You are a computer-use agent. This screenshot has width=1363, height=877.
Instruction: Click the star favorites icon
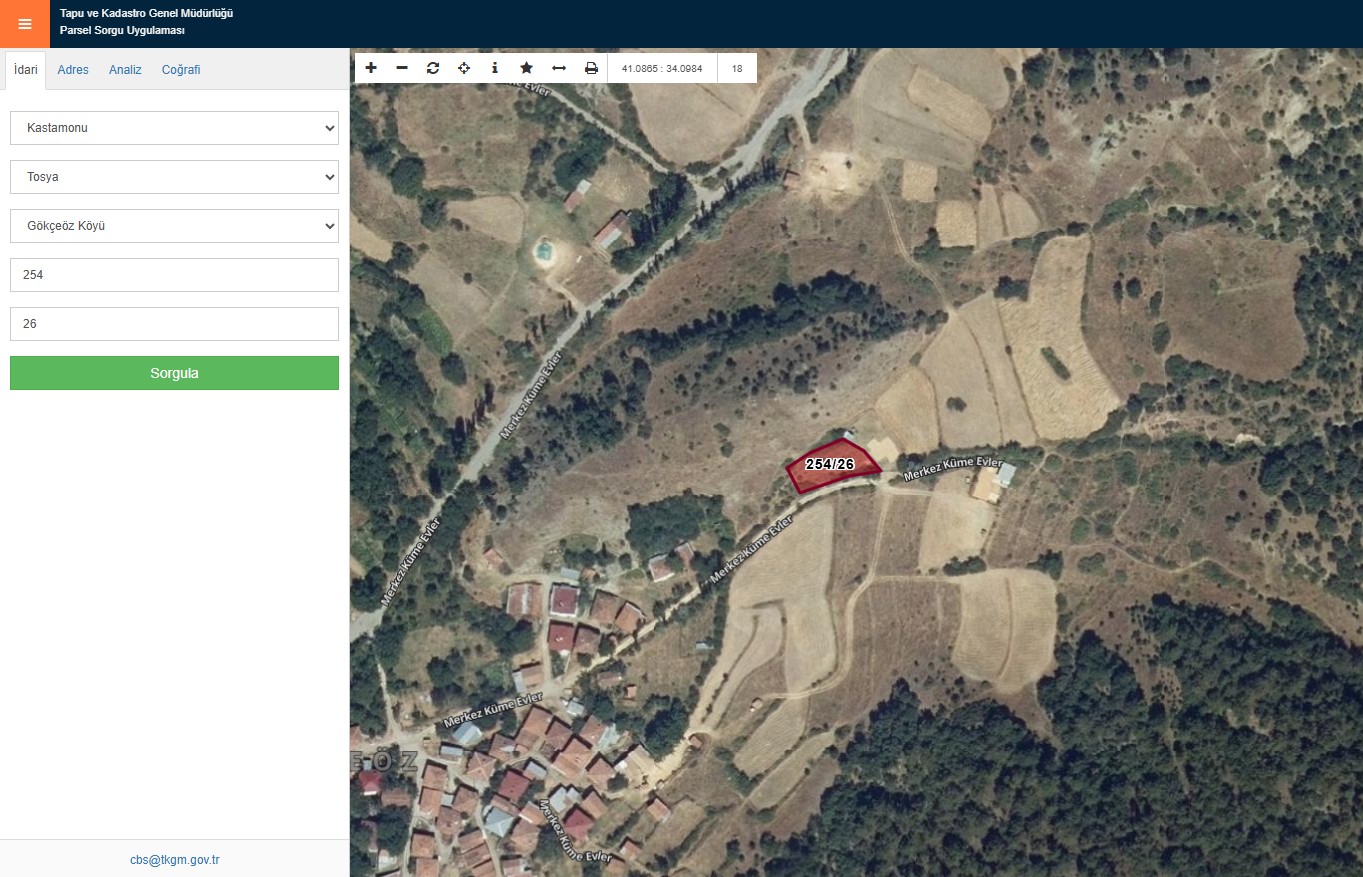(x=526, y=68)
